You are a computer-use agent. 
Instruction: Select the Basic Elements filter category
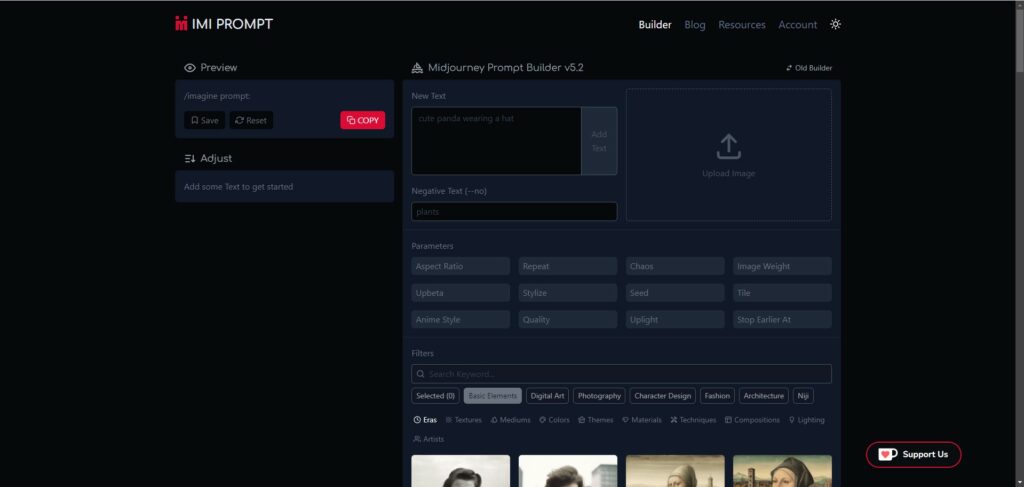(x=492, y=396)
